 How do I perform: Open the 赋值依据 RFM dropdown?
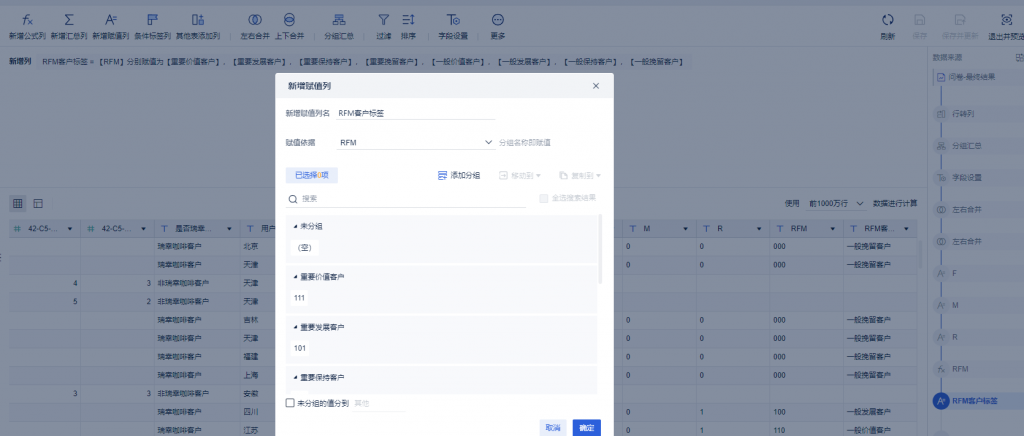coord(416,142)
